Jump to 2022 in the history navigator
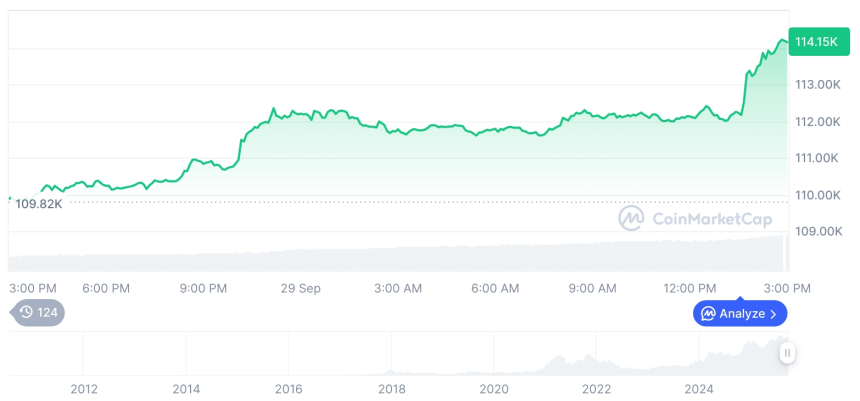The height and width of the screenshot is (401, 860). [x=596, y=388]
